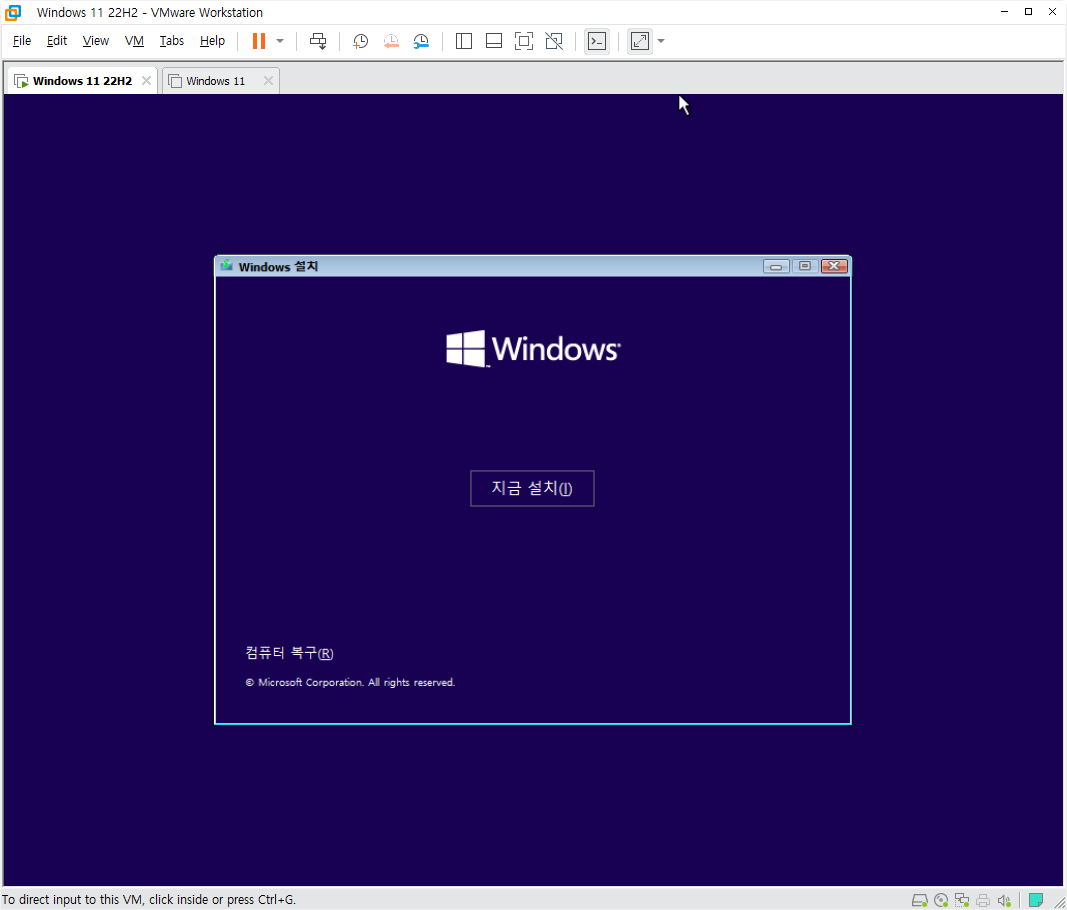Enter full screen mode icon
Viewport: 1067px width, 910px height.
523,41
